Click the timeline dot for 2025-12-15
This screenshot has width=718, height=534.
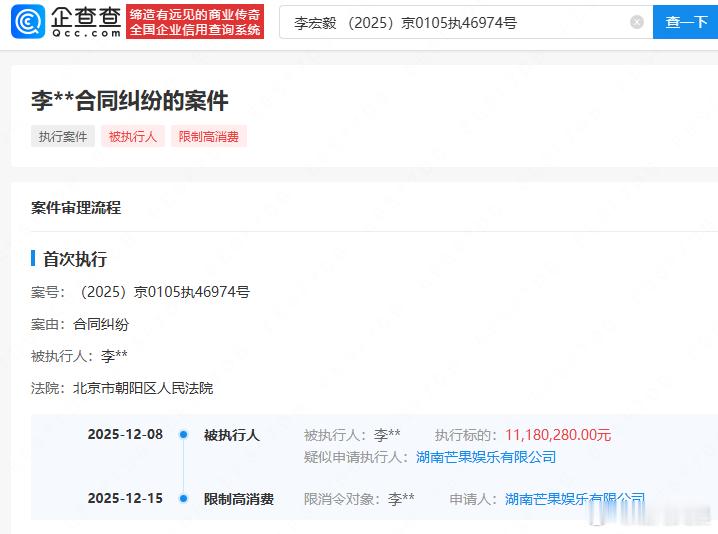184,498
